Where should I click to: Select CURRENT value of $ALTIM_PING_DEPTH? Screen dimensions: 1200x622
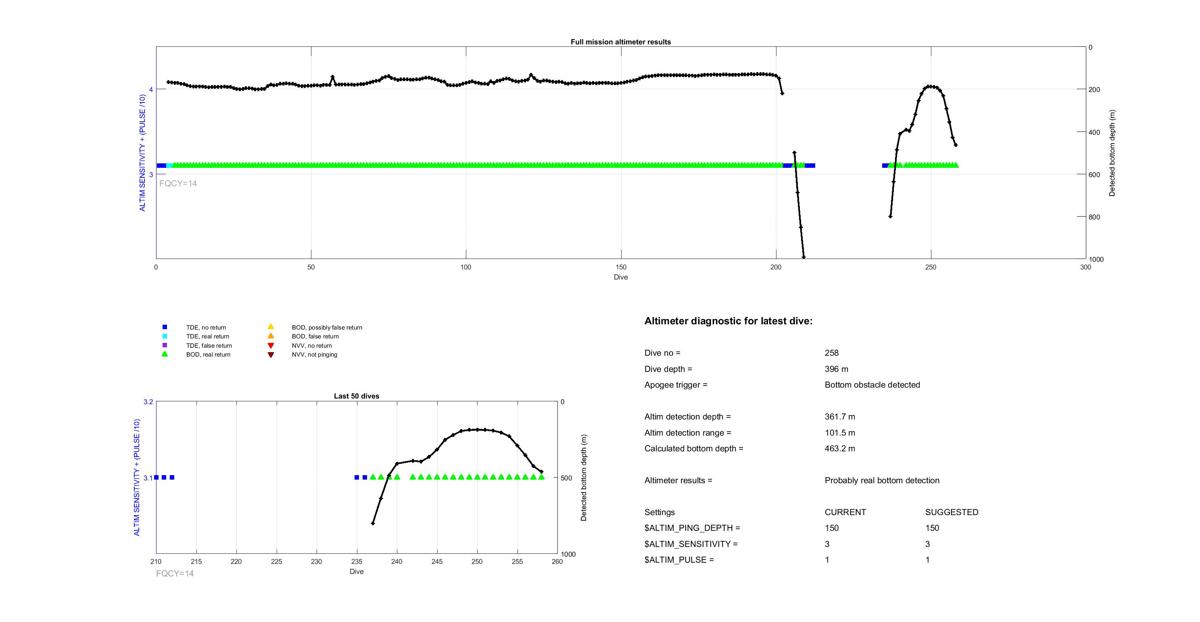click(x=832, y=528)
